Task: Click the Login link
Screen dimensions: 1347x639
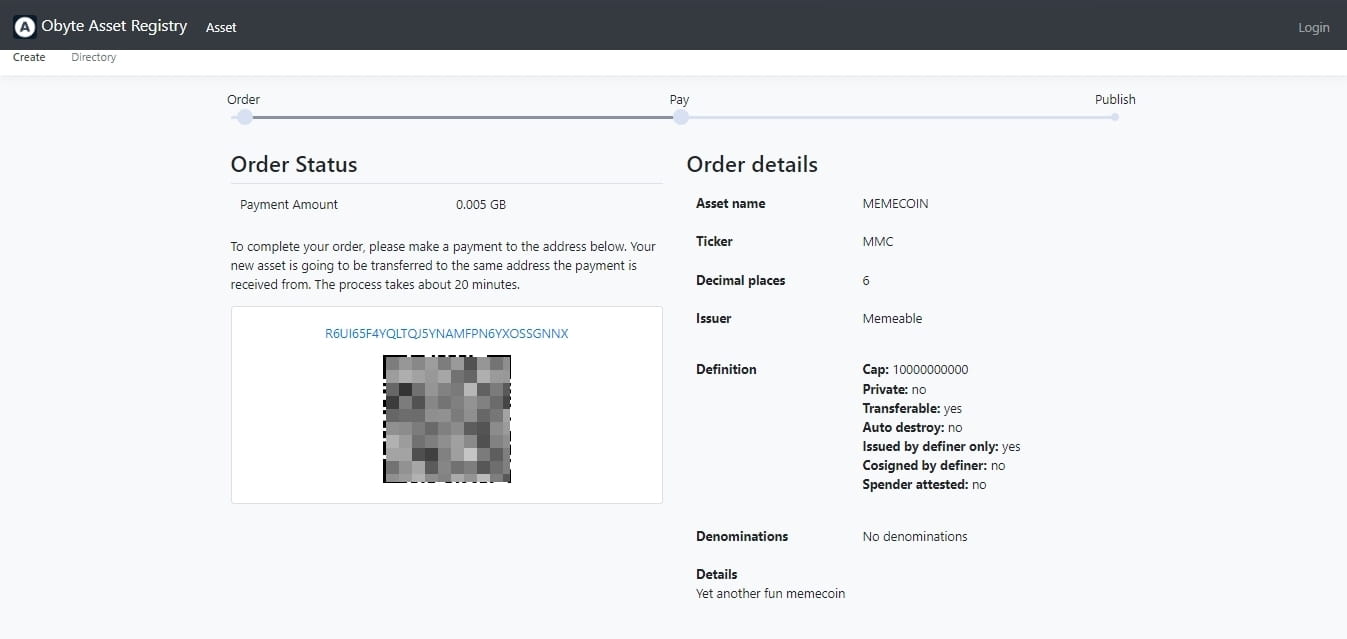Action: tap(1313, 27)
